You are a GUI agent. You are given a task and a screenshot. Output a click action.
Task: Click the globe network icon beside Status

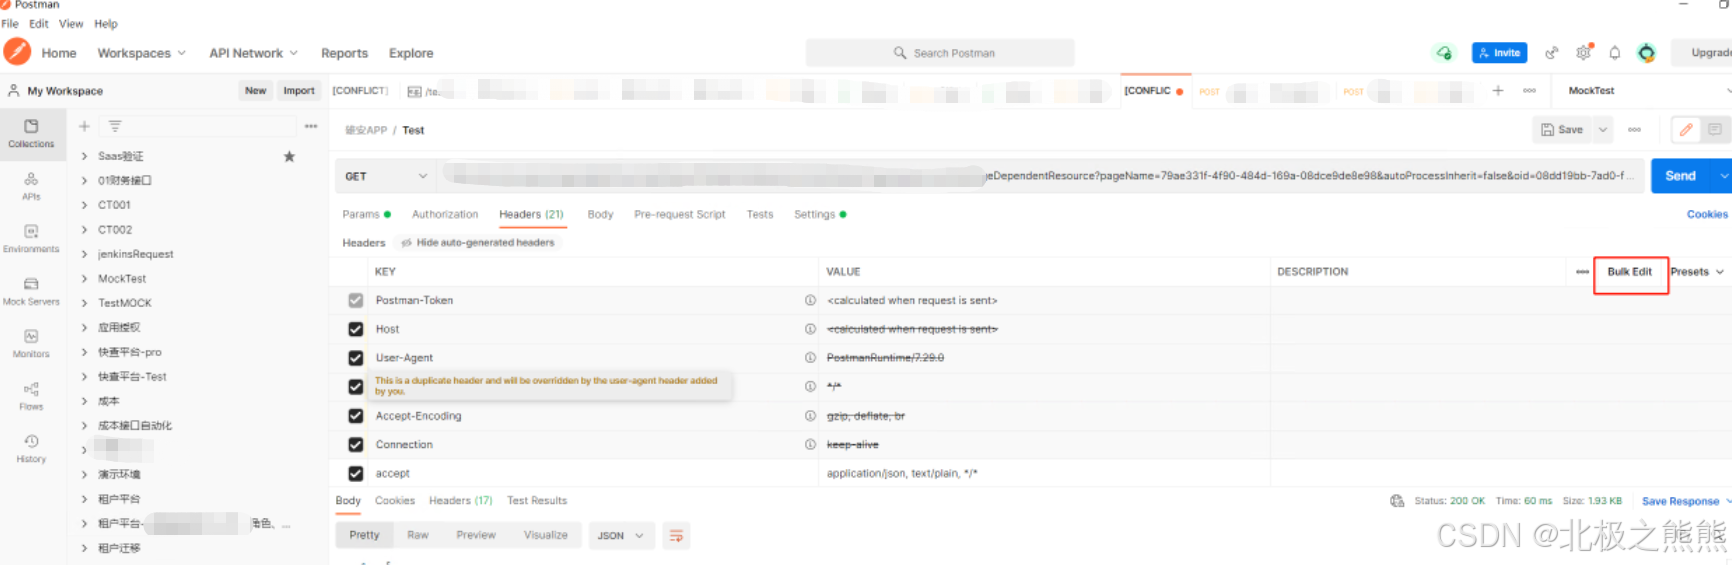point(1397,501)
